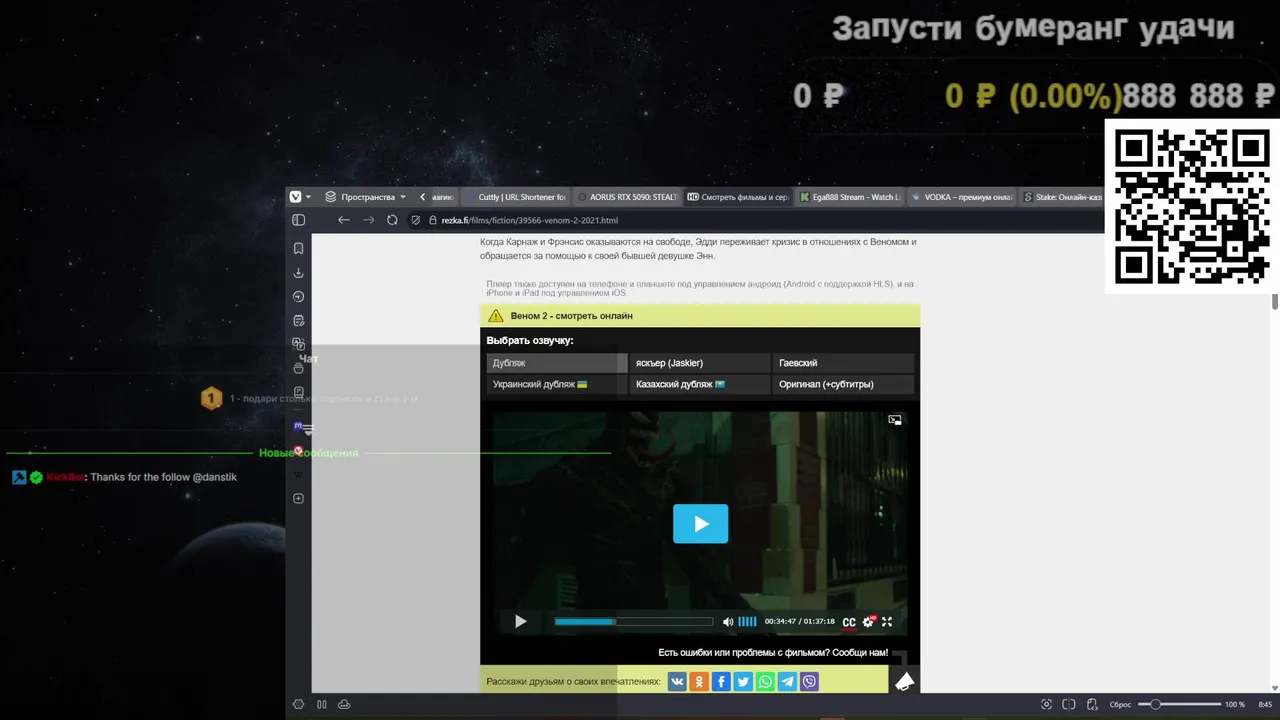Switch to Stake Онлайн-казино tab
Screen dimensions: 1280x720
pos(1061,197)
